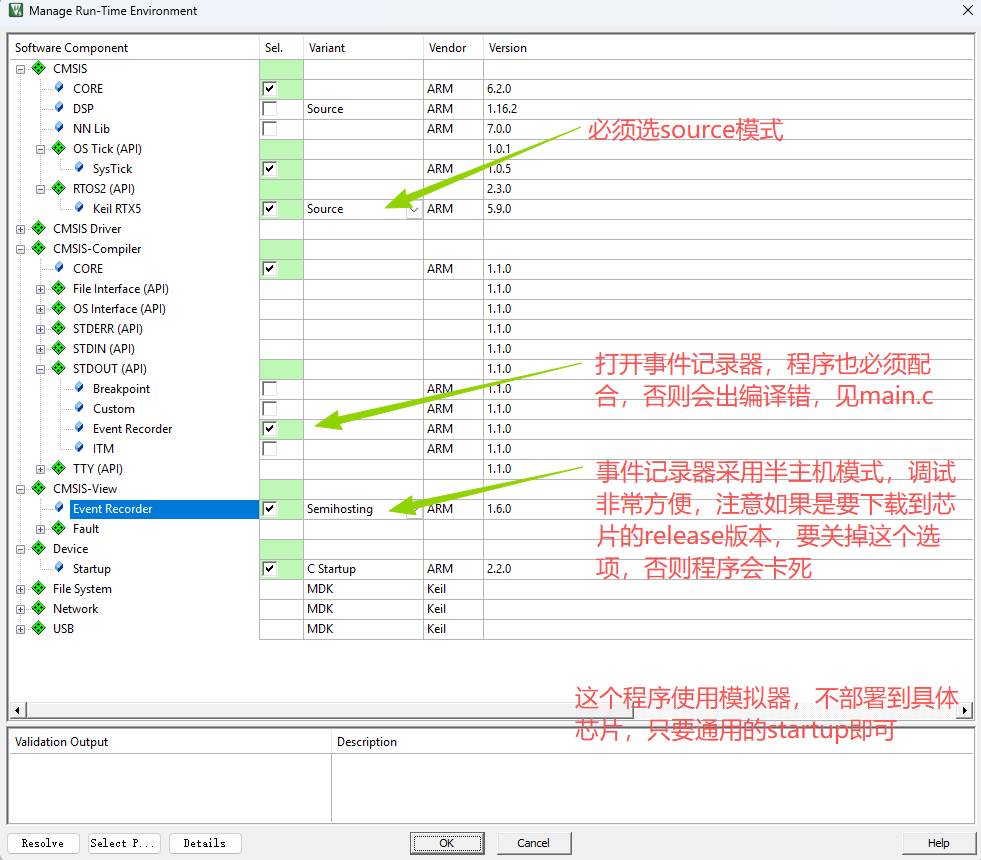The height and width of the screenshot is (860, 981).
Task: Click the File System green diamond icon
Action: click(39, 588)
